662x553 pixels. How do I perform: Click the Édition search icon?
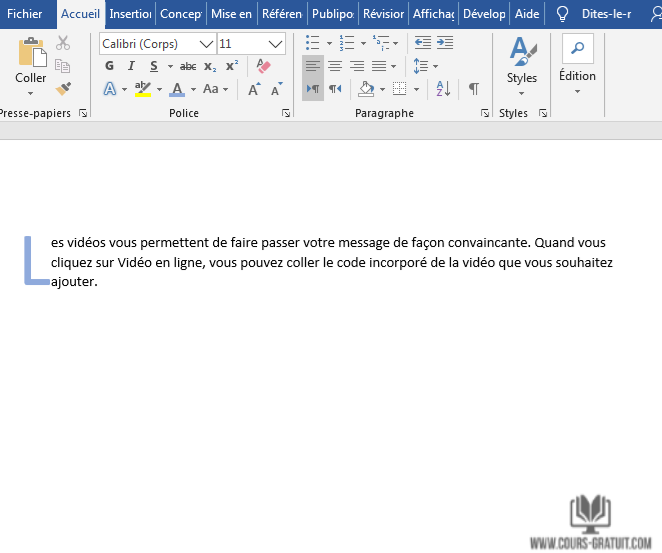[x=577, y=49]
